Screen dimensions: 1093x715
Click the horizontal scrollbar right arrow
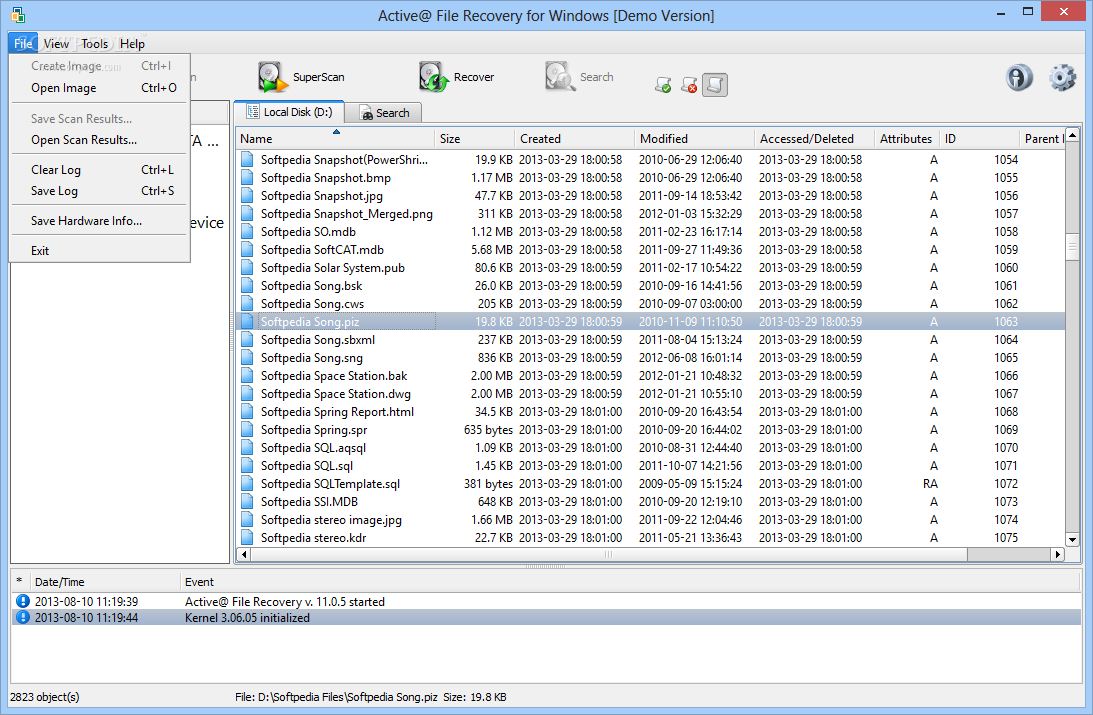pyautogui.click(x=1057, y=555)
